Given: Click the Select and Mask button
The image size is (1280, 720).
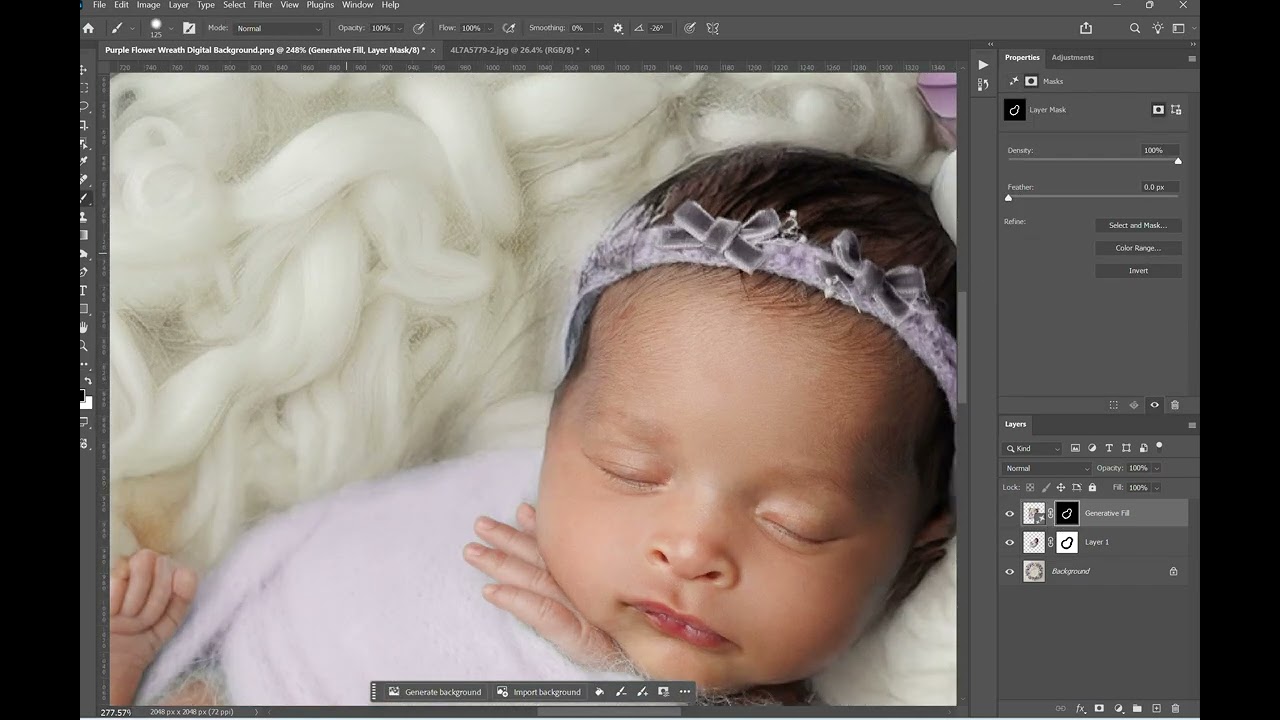Looking at the screenshot, I should click(x=1138, y=225).
